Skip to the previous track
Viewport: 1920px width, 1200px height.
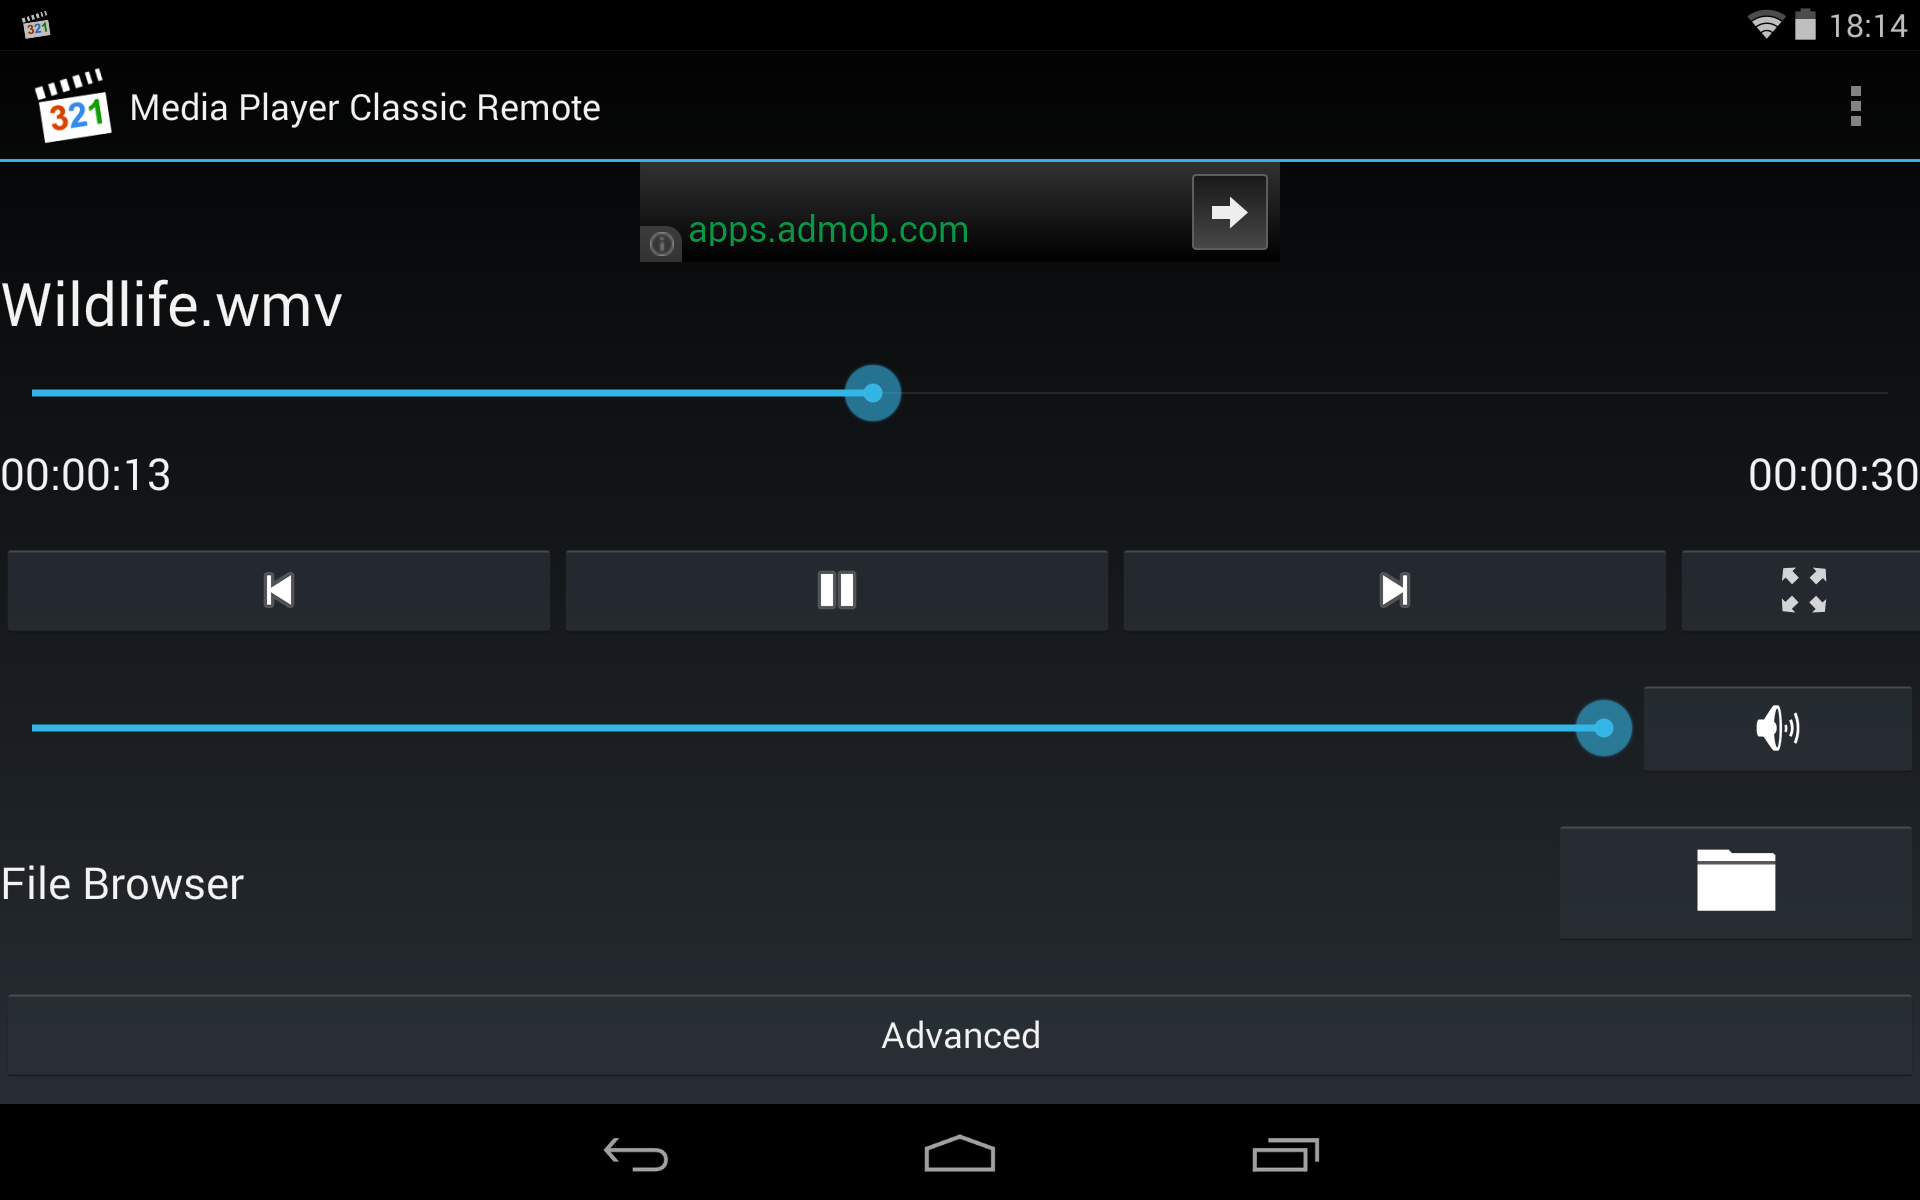pyautogui.click(x=279, y=590)
